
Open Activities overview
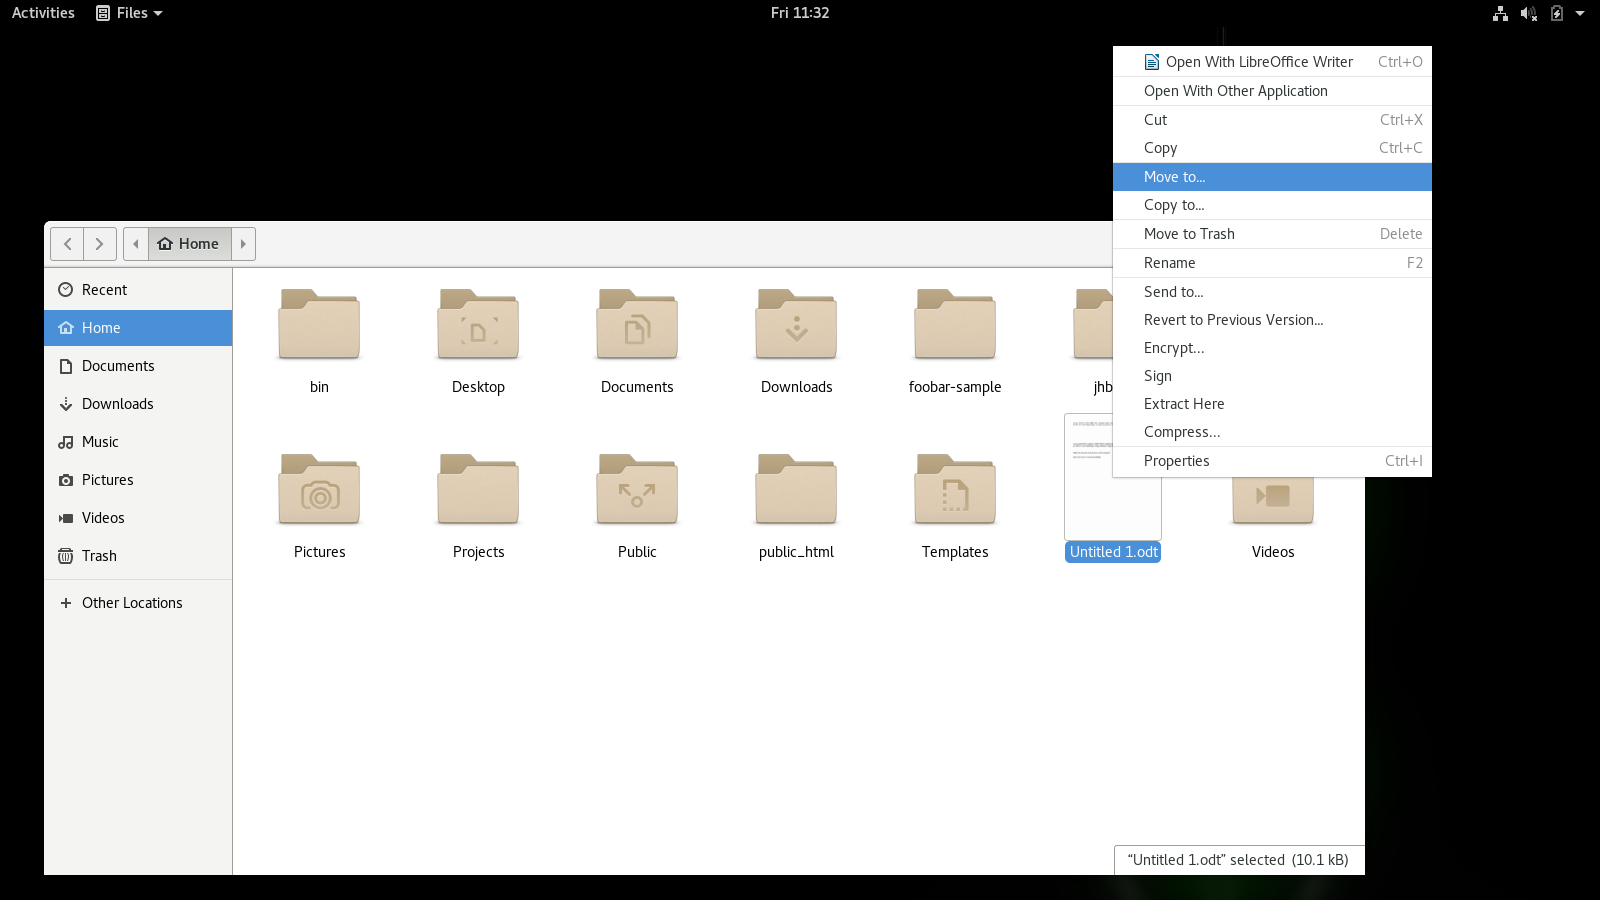(43, 13)
